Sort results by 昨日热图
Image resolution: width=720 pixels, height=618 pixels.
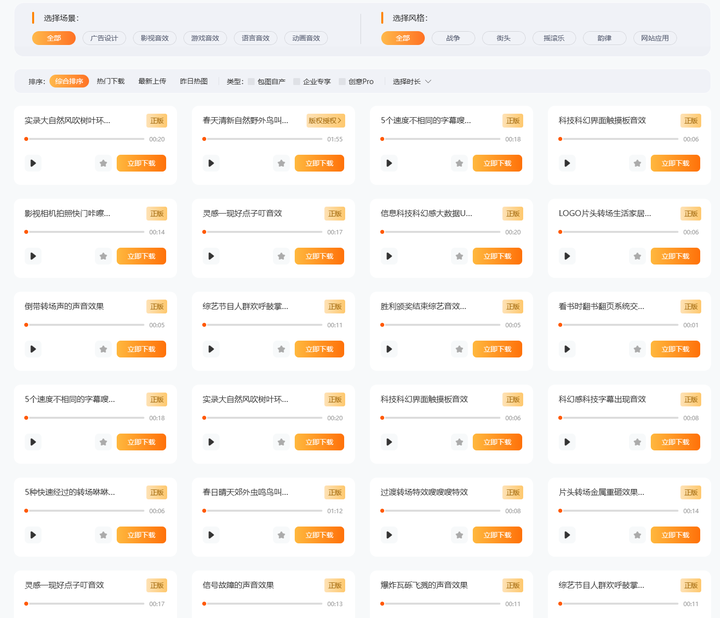click(193, 81)
